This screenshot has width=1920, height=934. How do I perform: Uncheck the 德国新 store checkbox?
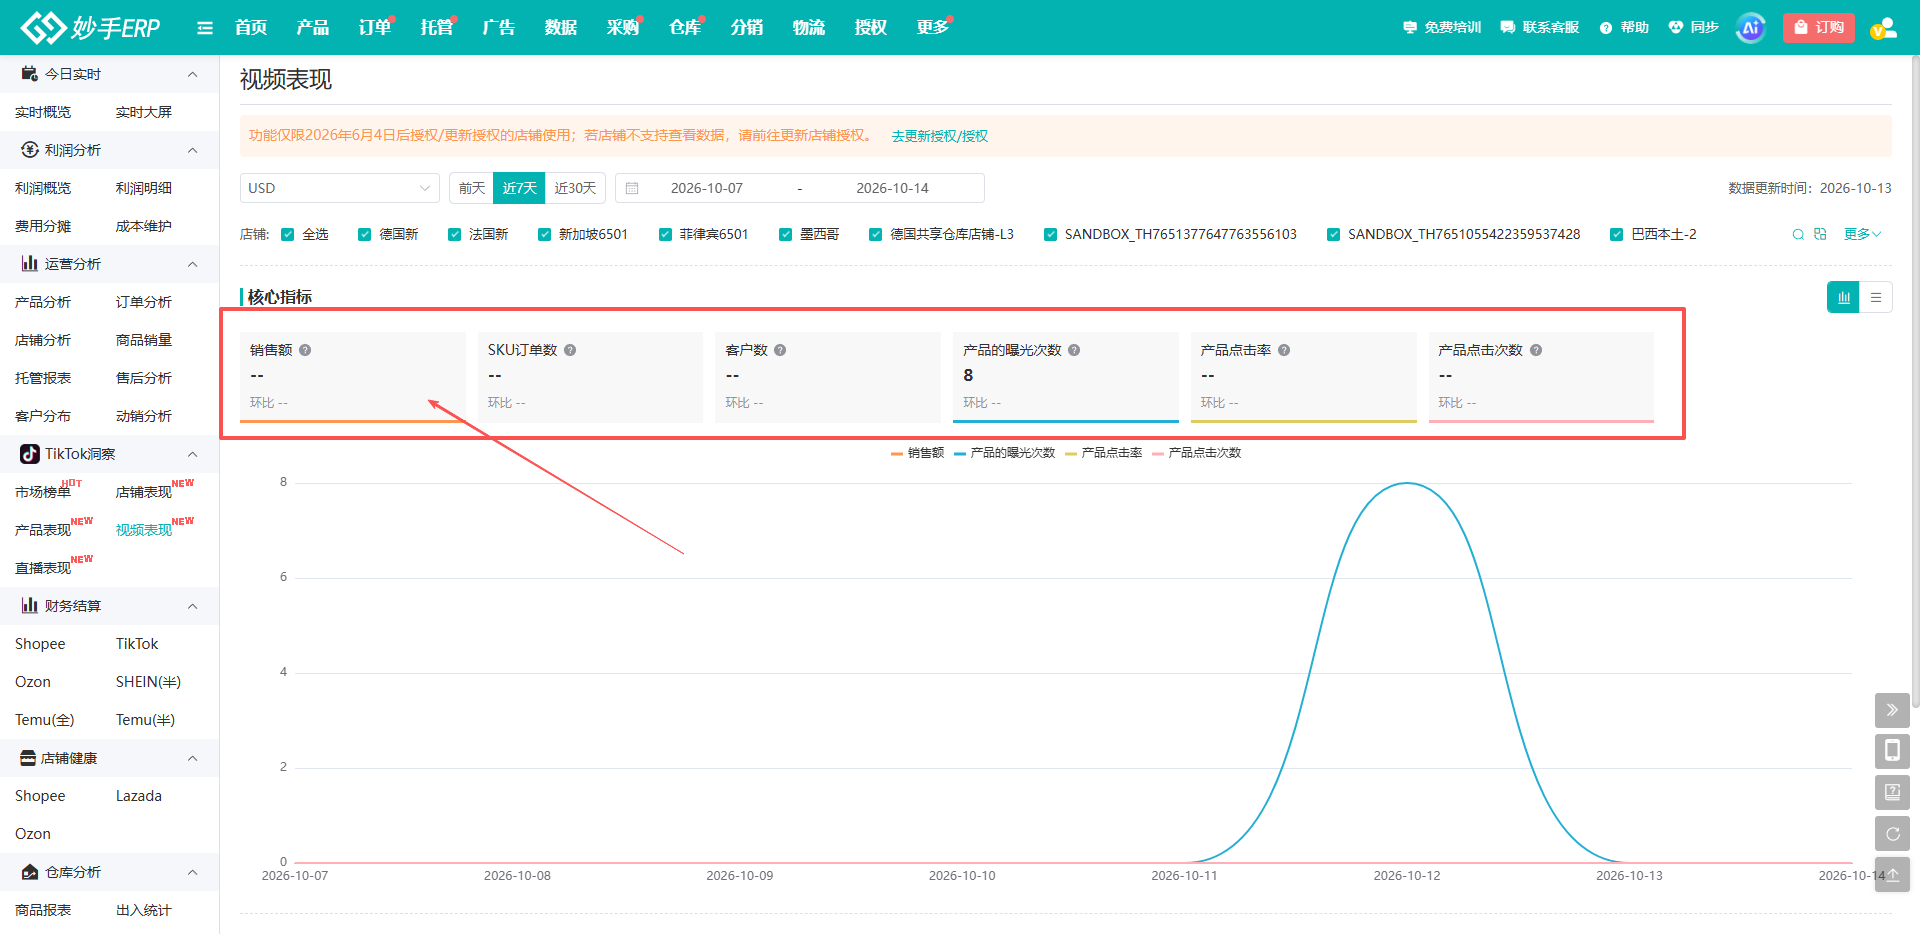(x=365, y=234)
